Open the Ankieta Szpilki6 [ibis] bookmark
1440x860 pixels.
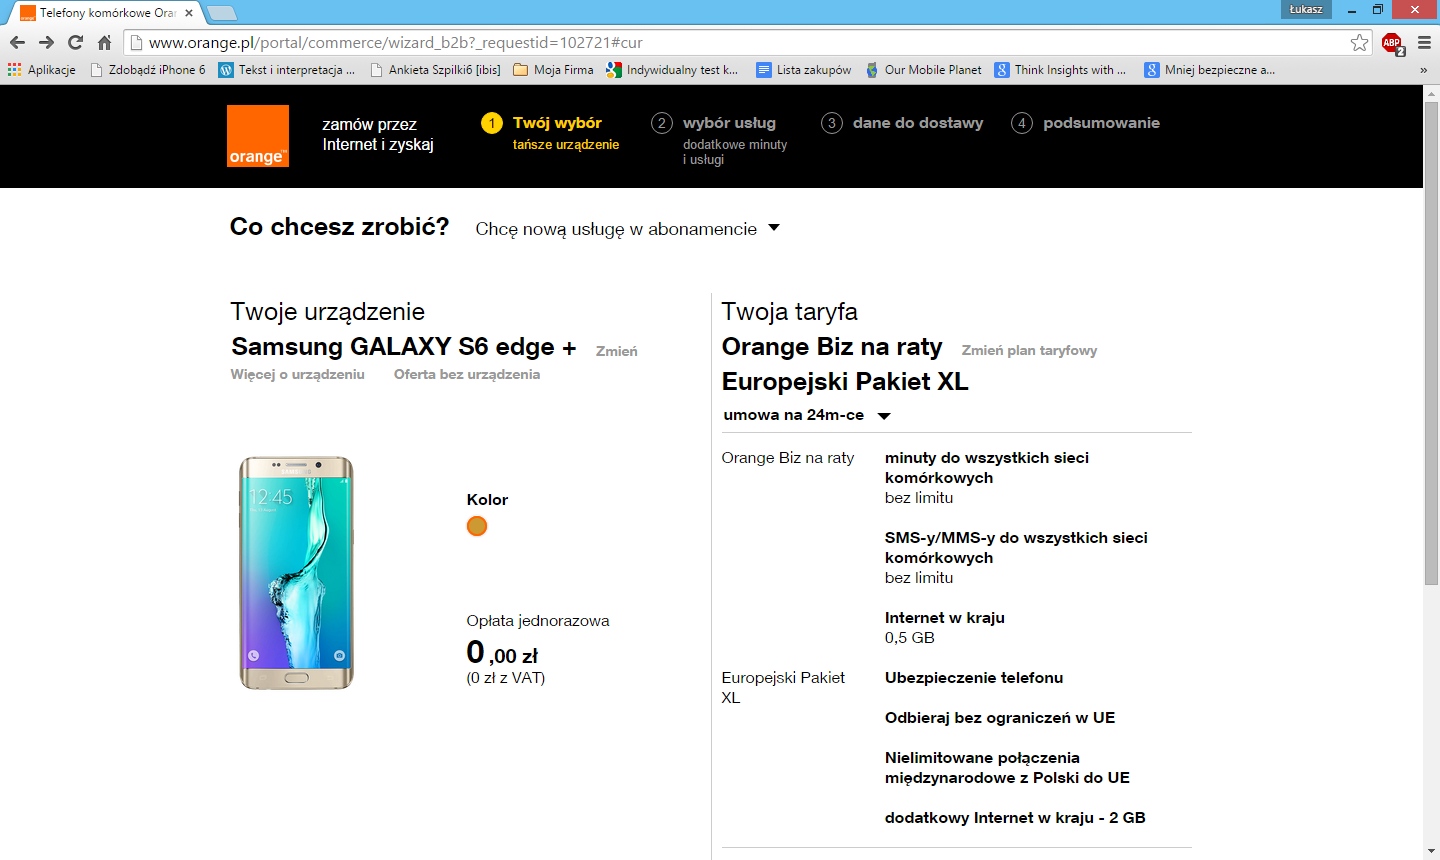(435, 70)
